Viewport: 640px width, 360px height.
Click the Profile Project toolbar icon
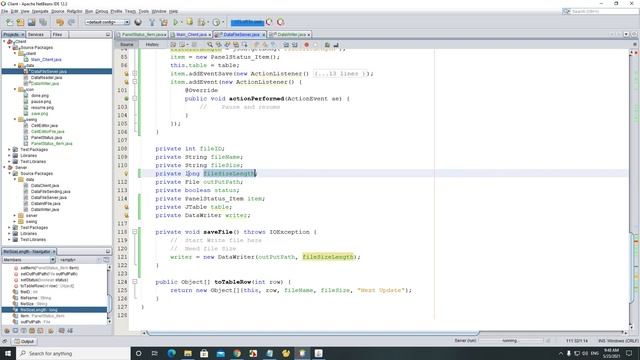[216, 22]
